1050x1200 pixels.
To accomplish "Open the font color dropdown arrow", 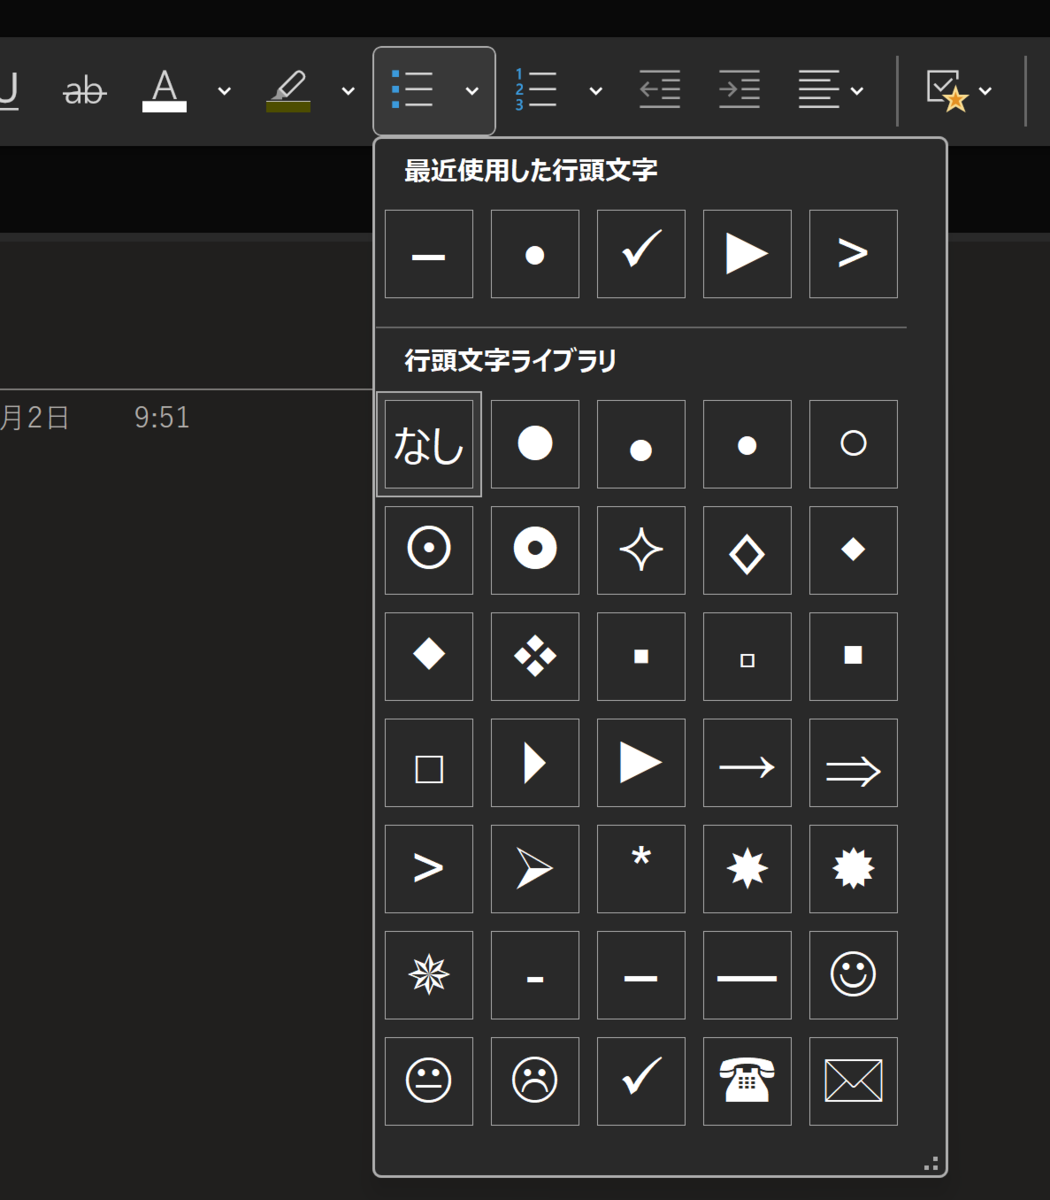I will pos(222,92).
